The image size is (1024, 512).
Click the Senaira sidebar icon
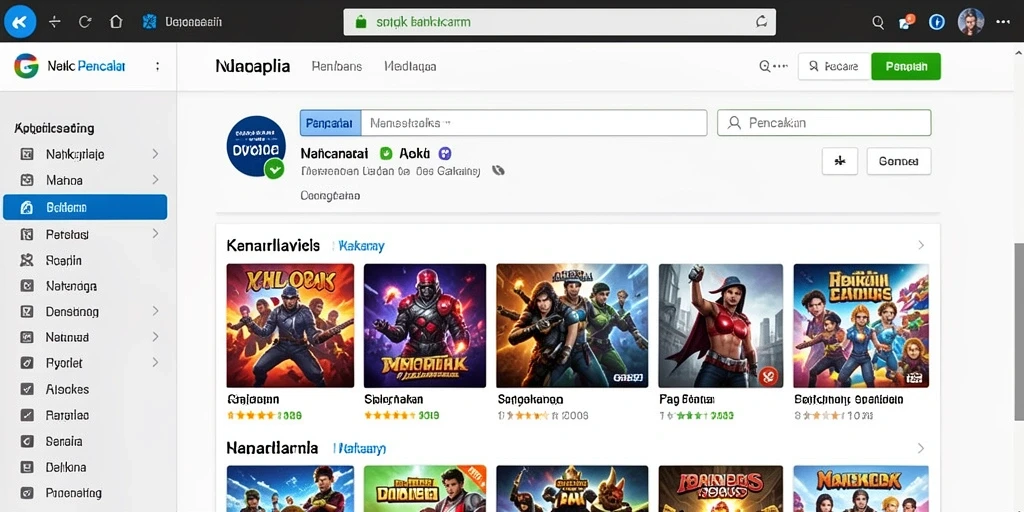pos(27,441)
